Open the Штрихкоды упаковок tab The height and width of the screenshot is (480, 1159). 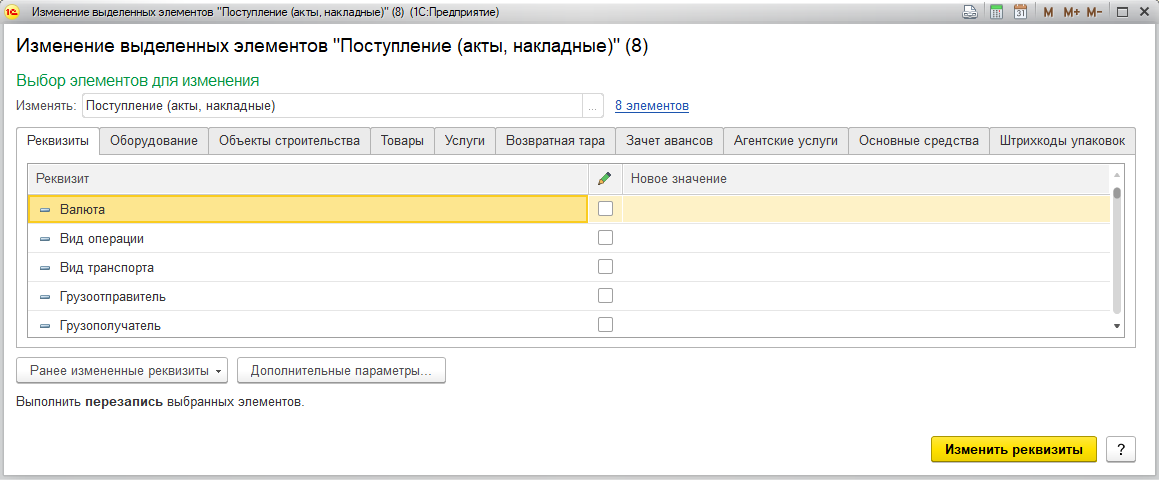click(x=1062, y=141)
